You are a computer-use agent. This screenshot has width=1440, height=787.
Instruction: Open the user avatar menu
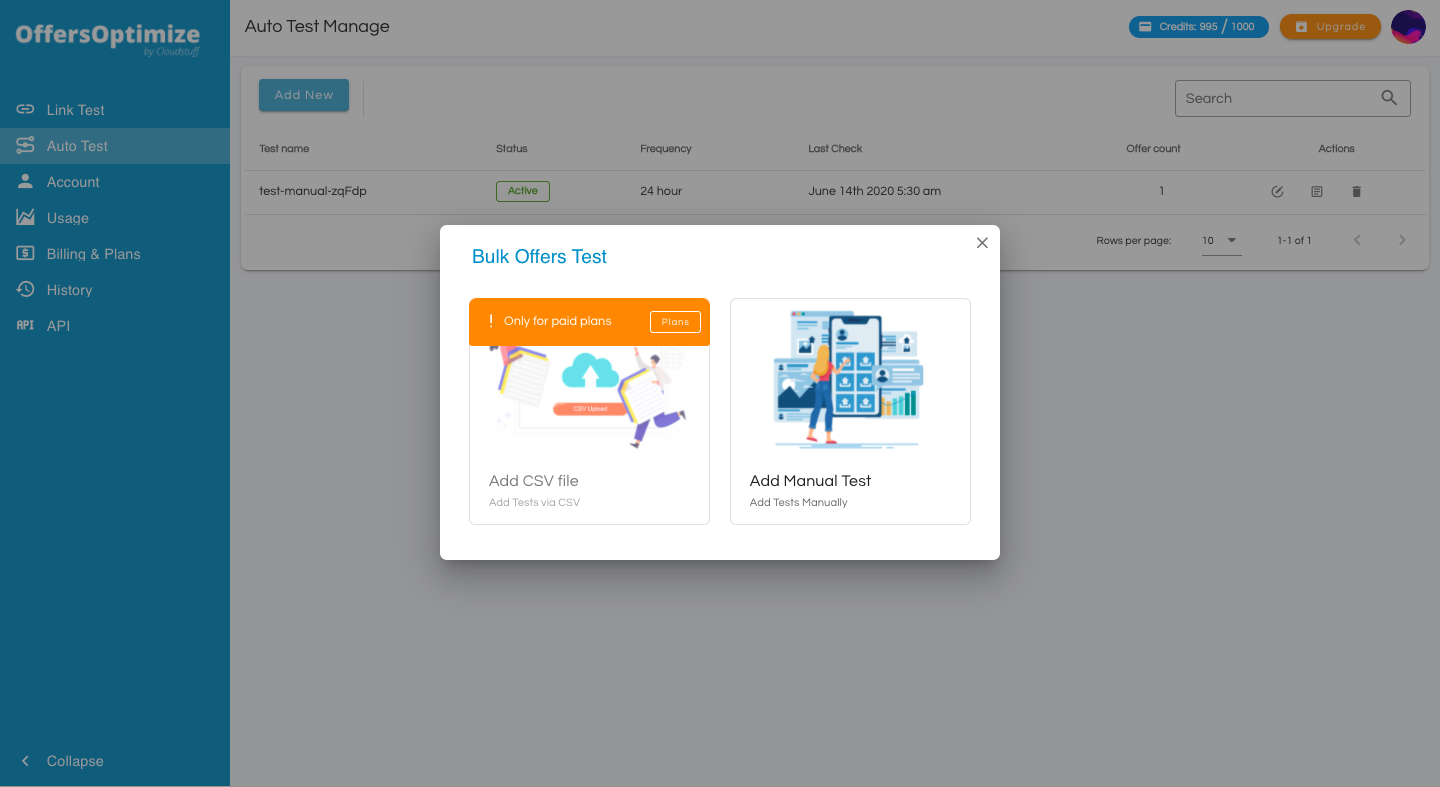pyautogui.click(x=1408, y=27)
